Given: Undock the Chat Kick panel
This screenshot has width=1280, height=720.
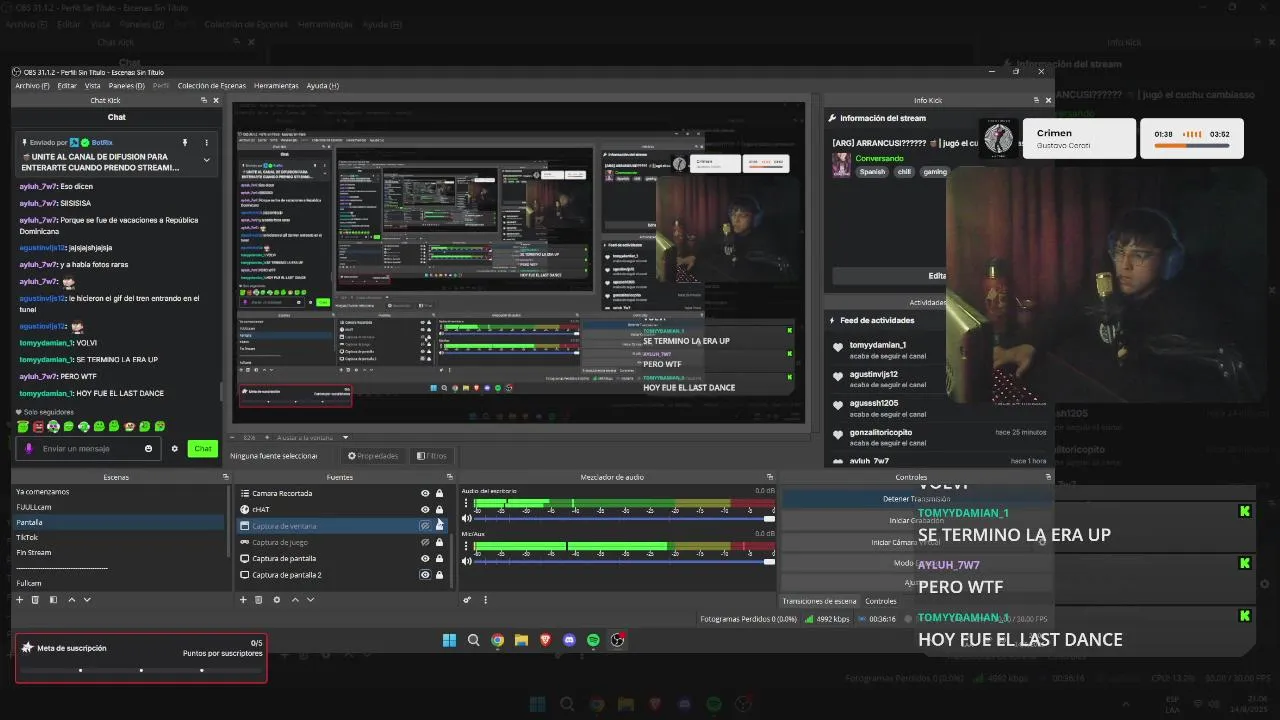Looking at the screenshot, I should [x=202, y=100].
